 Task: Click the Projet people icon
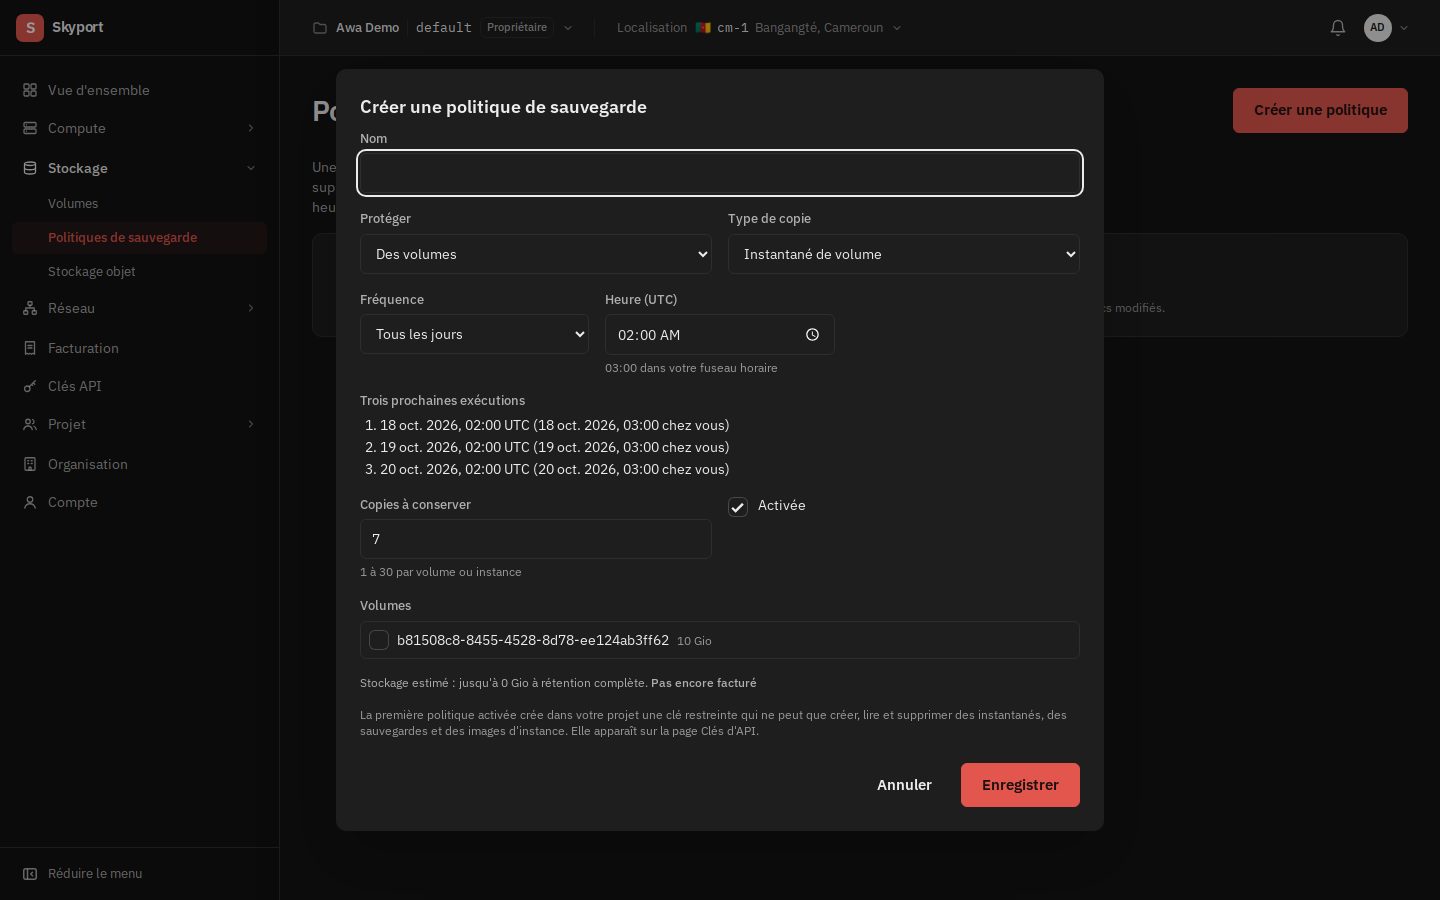pos(30,424)
